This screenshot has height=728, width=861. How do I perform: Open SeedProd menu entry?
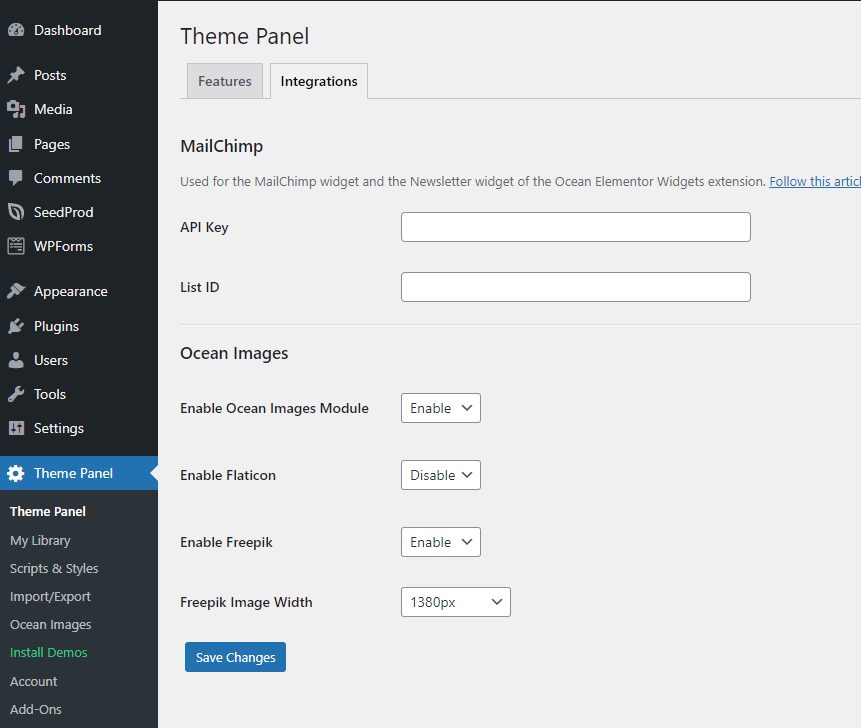coord(64,212)
